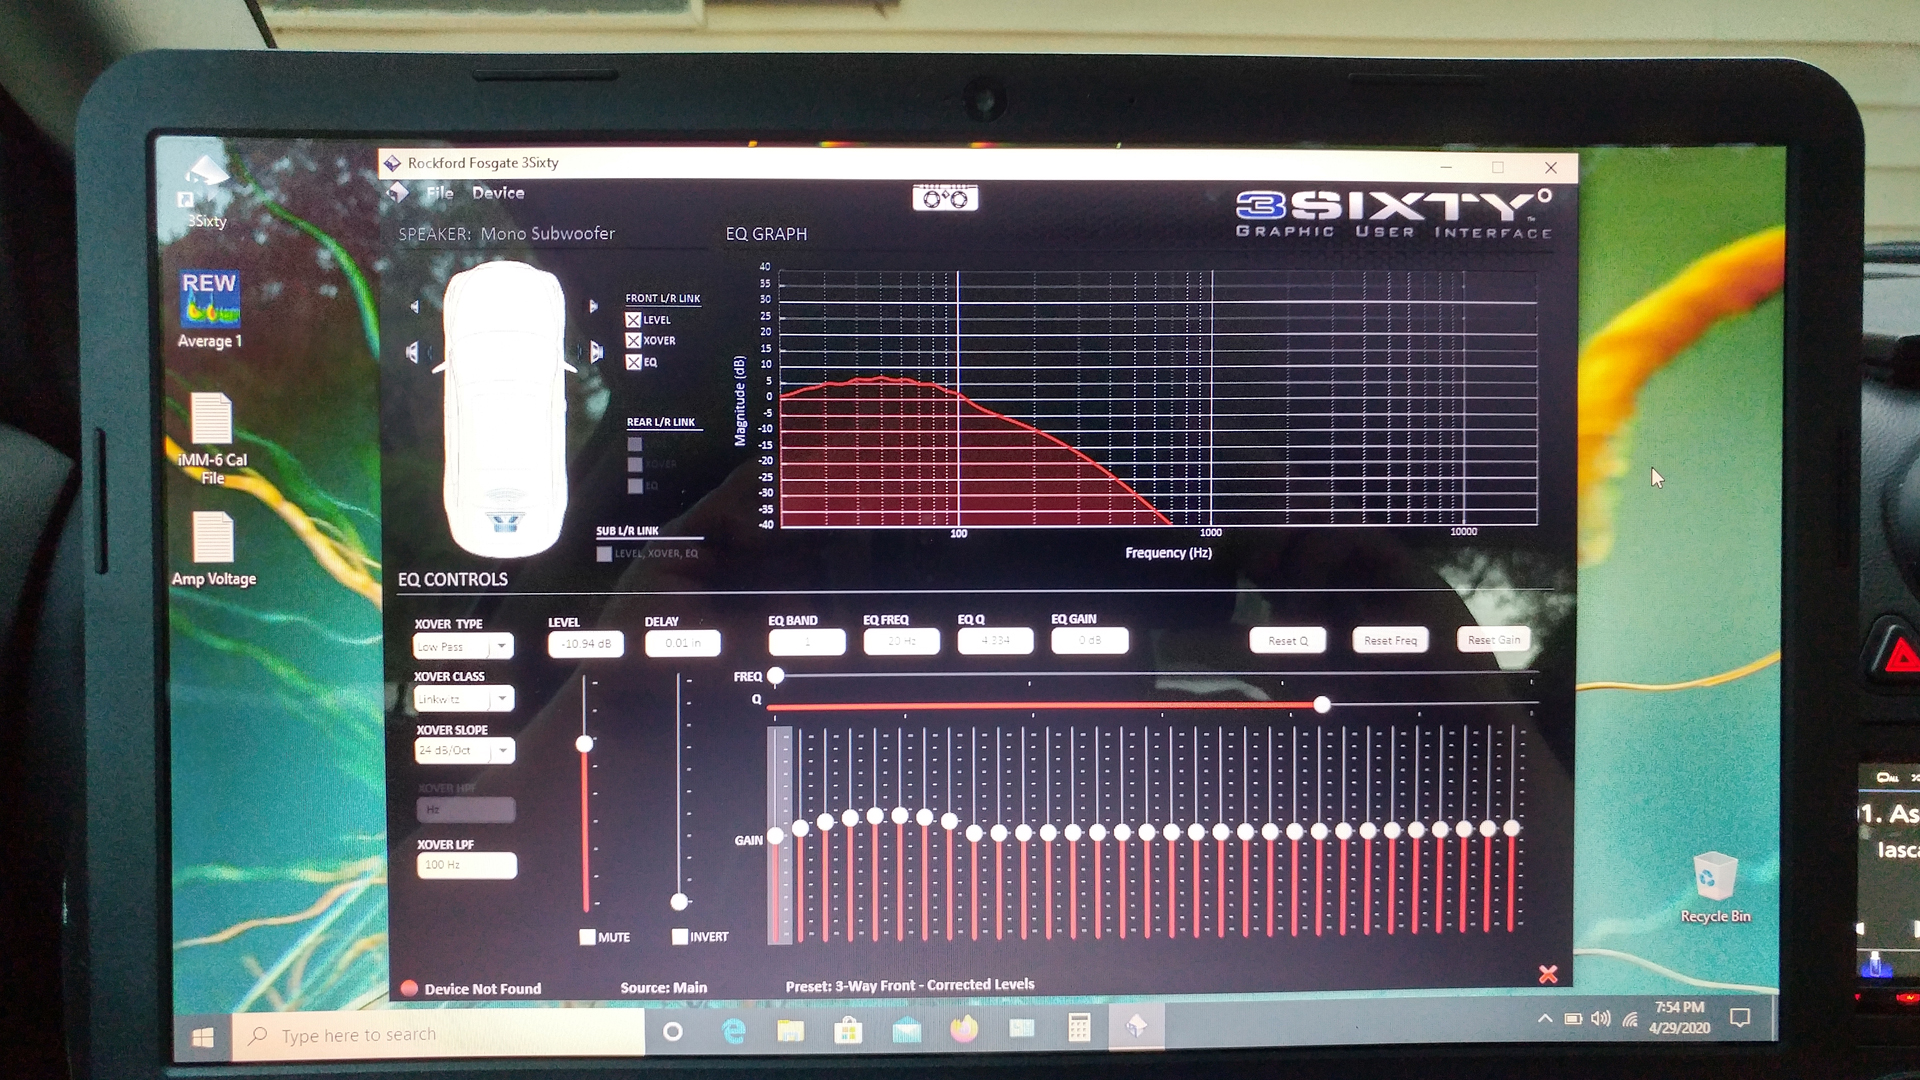Open the Wi-Fi network tray icon

(x=1630, y=1019)
